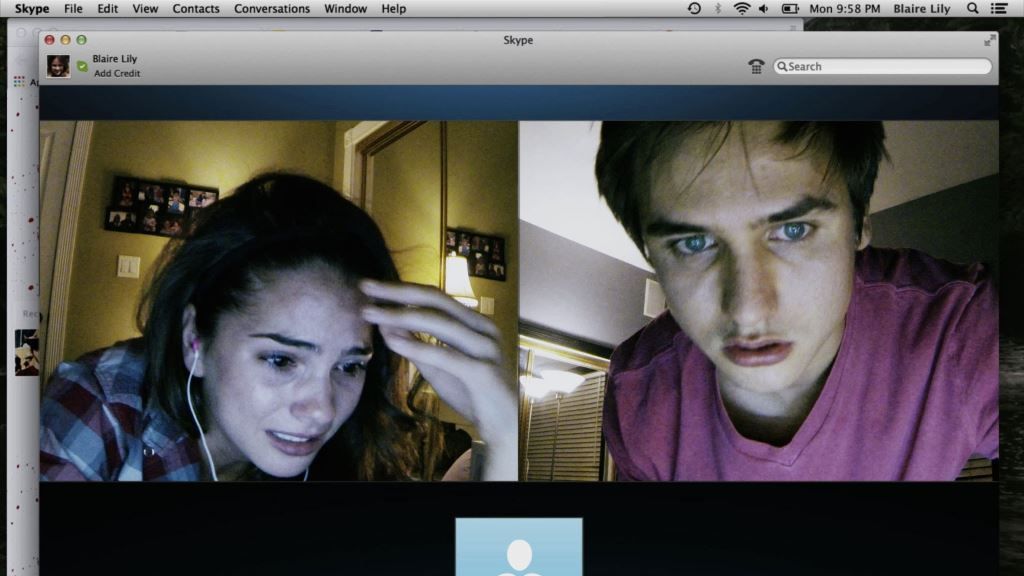The width and height of the screenshot is (1024, 576).
Task: Open the Skype application menu
Action: [32, 9]
